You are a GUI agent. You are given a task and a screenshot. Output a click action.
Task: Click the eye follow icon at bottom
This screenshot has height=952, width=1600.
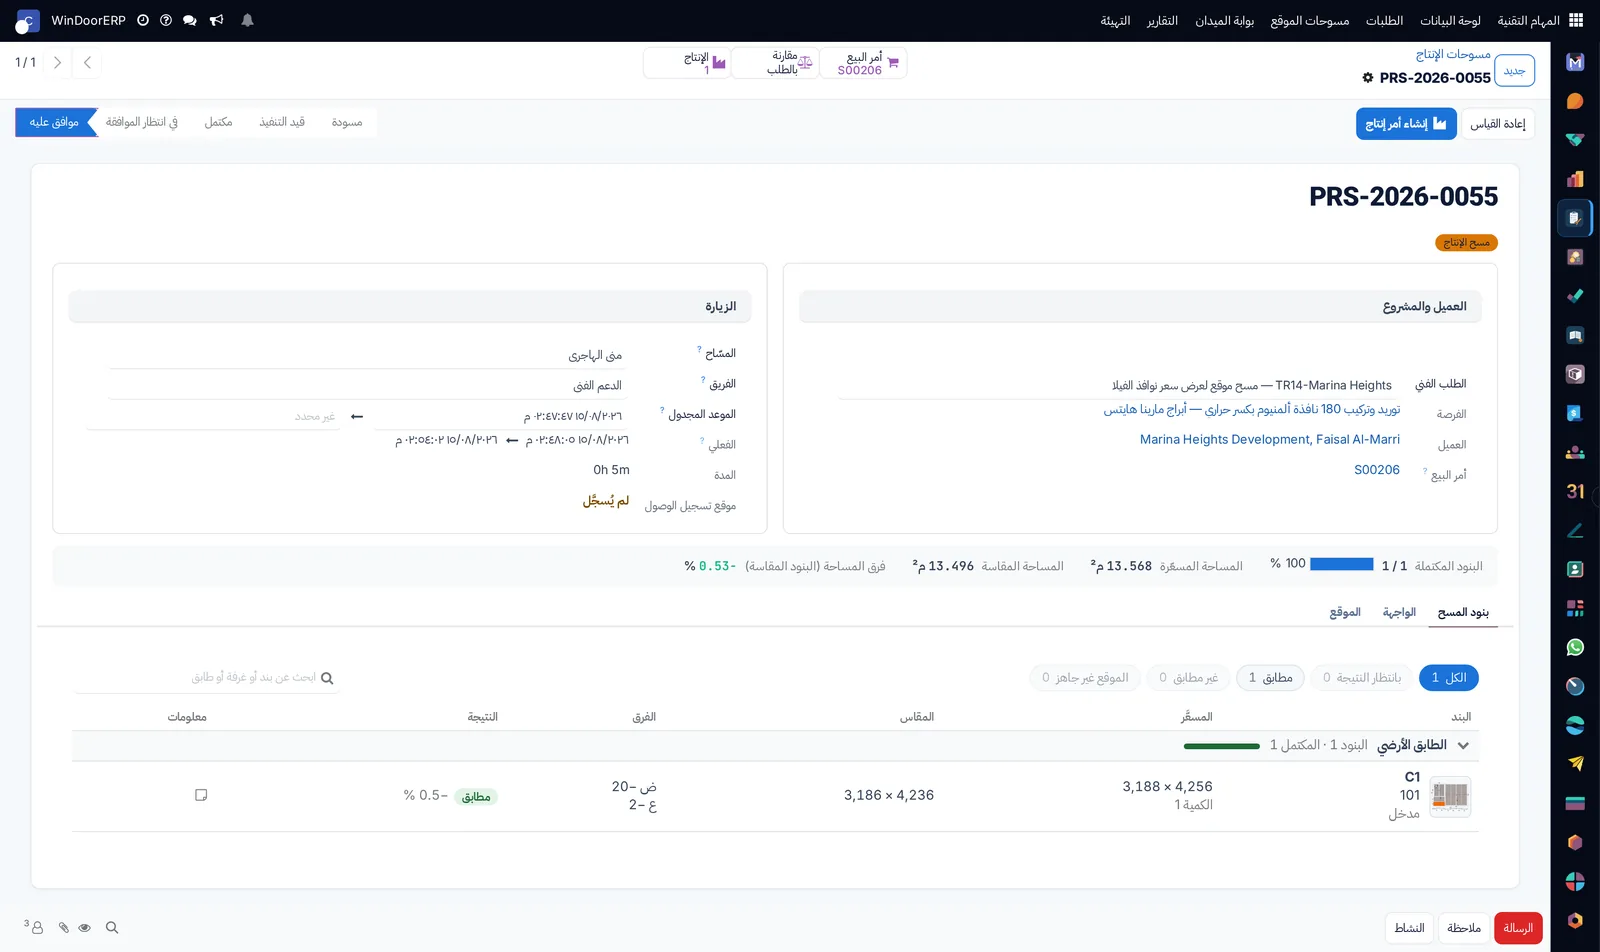(85, 928)
